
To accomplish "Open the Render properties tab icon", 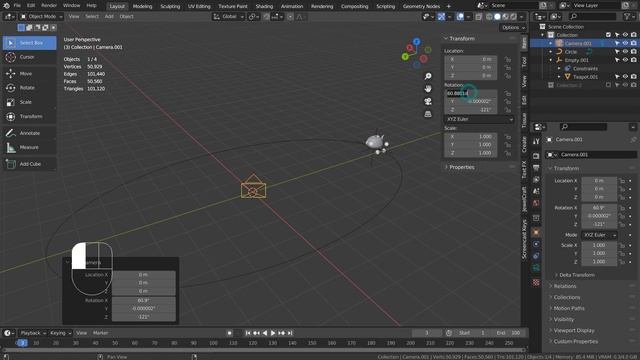I will click(536, 156).
